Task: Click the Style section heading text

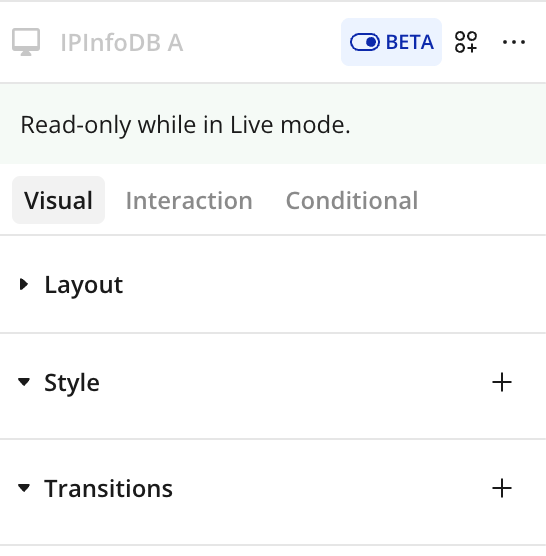Action: click(72, 383)
